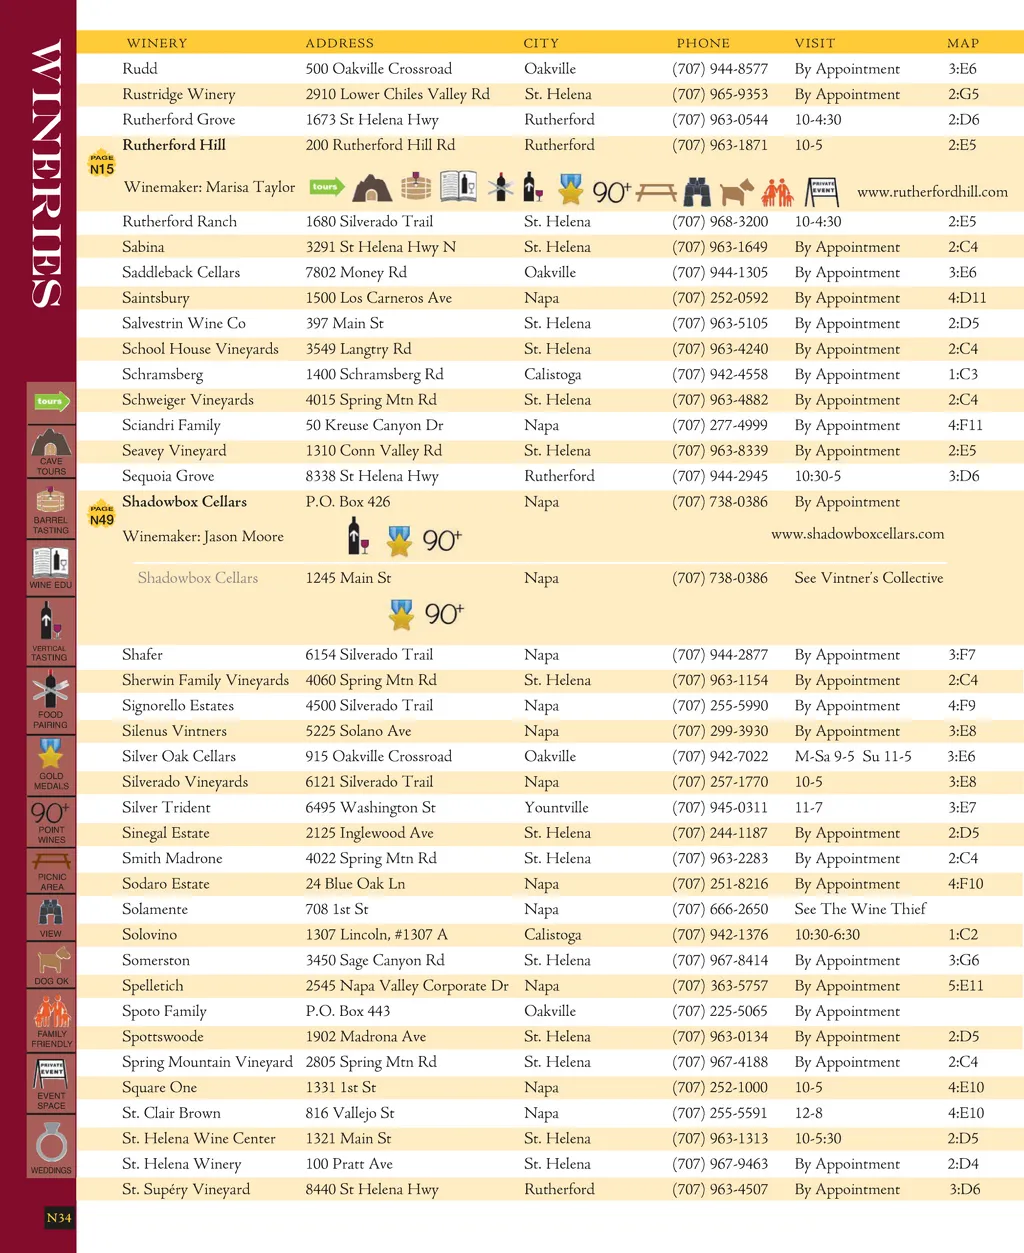Click the Event Space legend icon
This screenshot has height=1253, width=1024.
tap(51, 1080)
